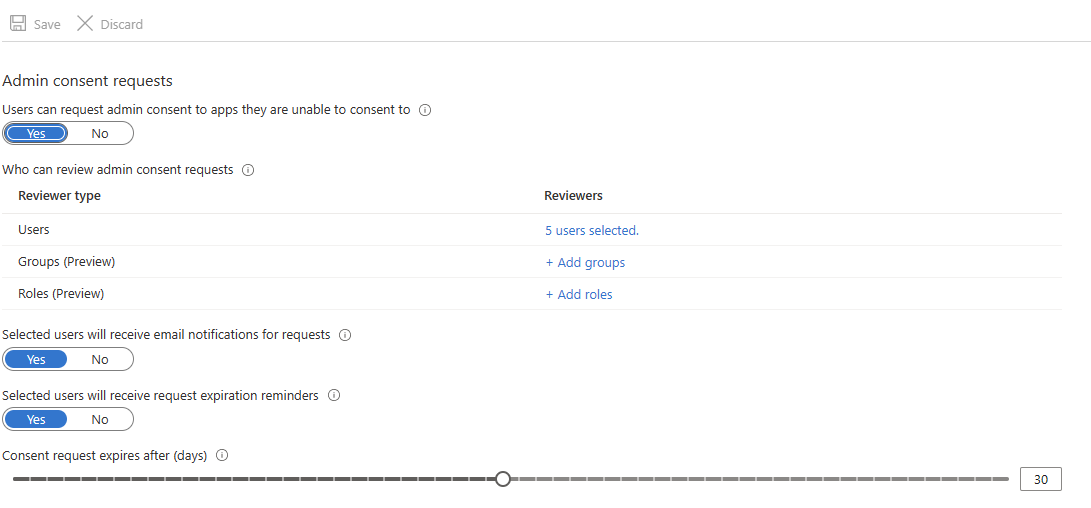Screen dimensions: 1091x508
Task: Click 'Selected users will receive email notifications' label
Action: [x=166, y=335]
